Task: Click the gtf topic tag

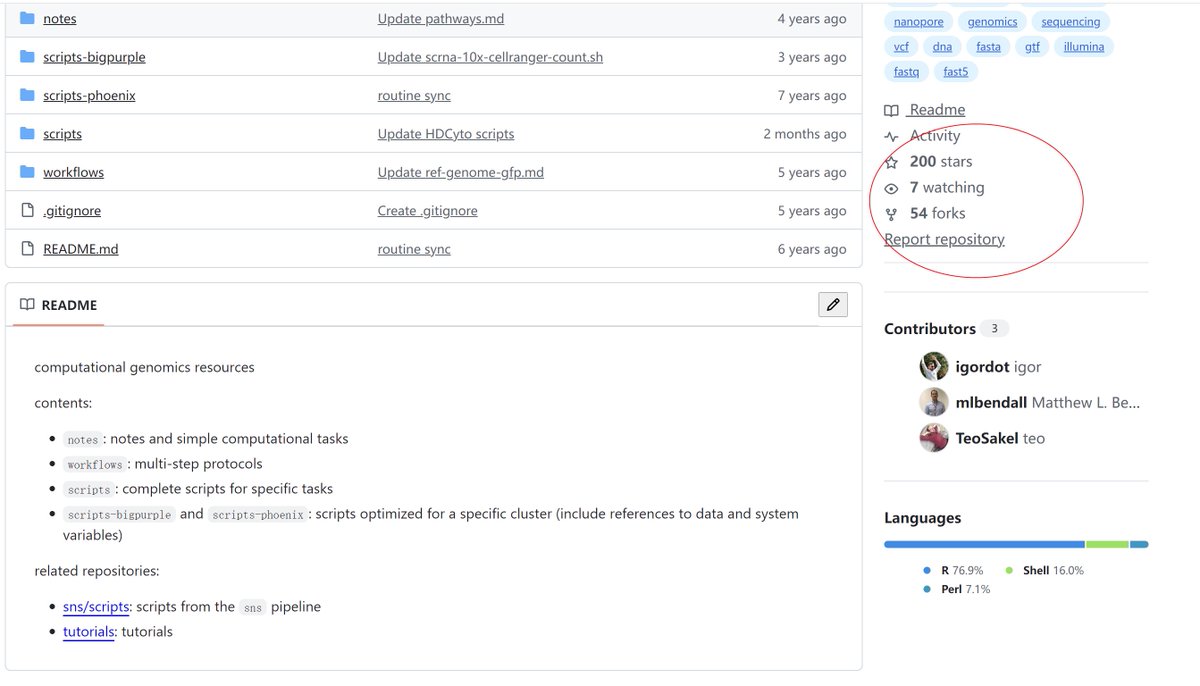Action: [1033, 47]
